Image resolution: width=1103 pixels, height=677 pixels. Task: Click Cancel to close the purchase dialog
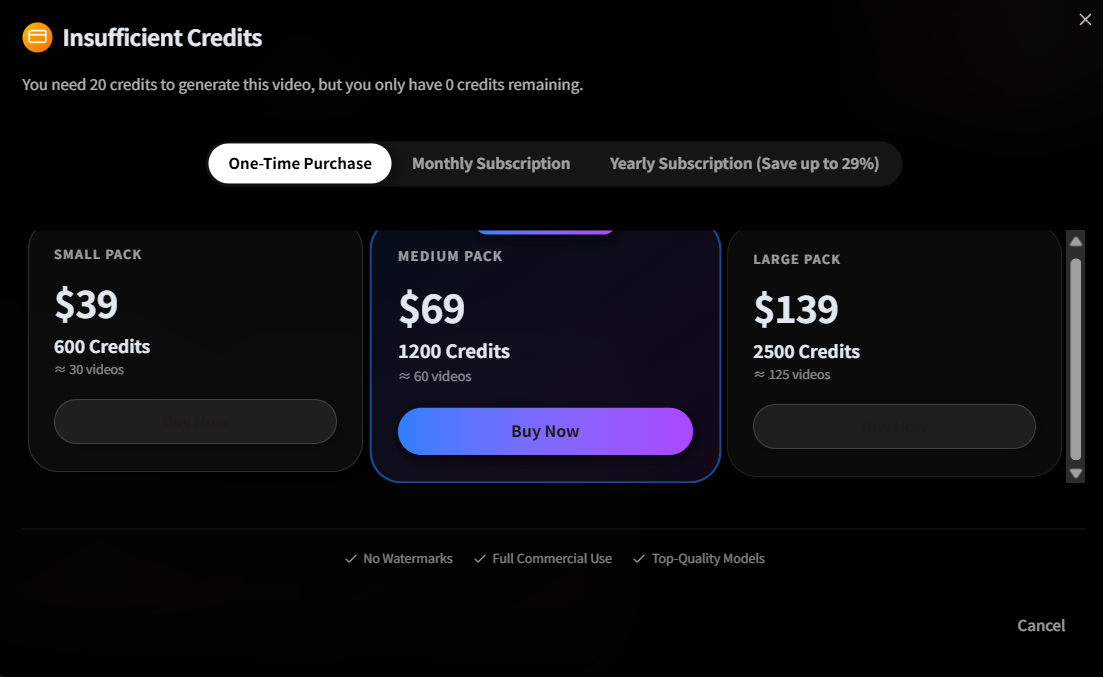coord(1040,625)
